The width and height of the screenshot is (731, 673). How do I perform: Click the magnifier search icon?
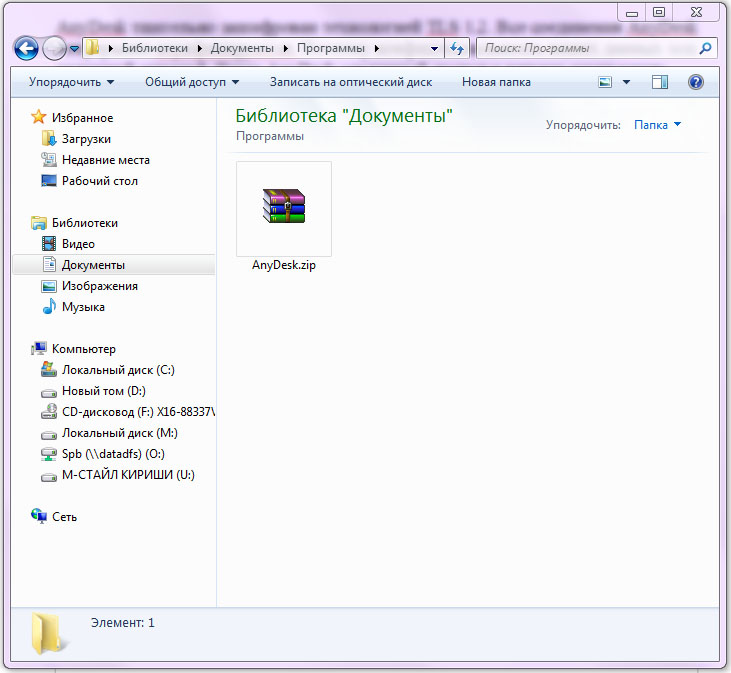[x=705, y=48]
